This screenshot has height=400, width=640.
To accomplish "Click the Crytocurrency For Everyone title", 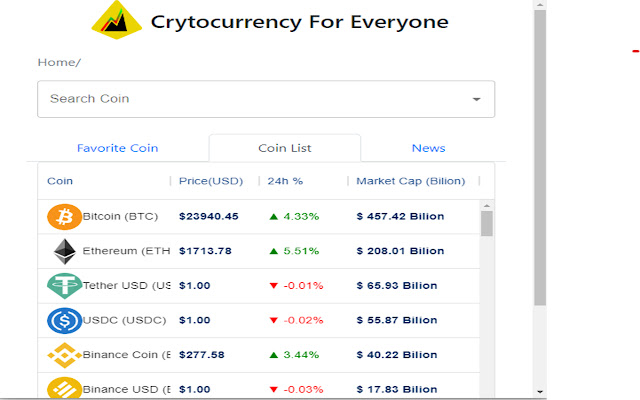I will click(300, 22).
